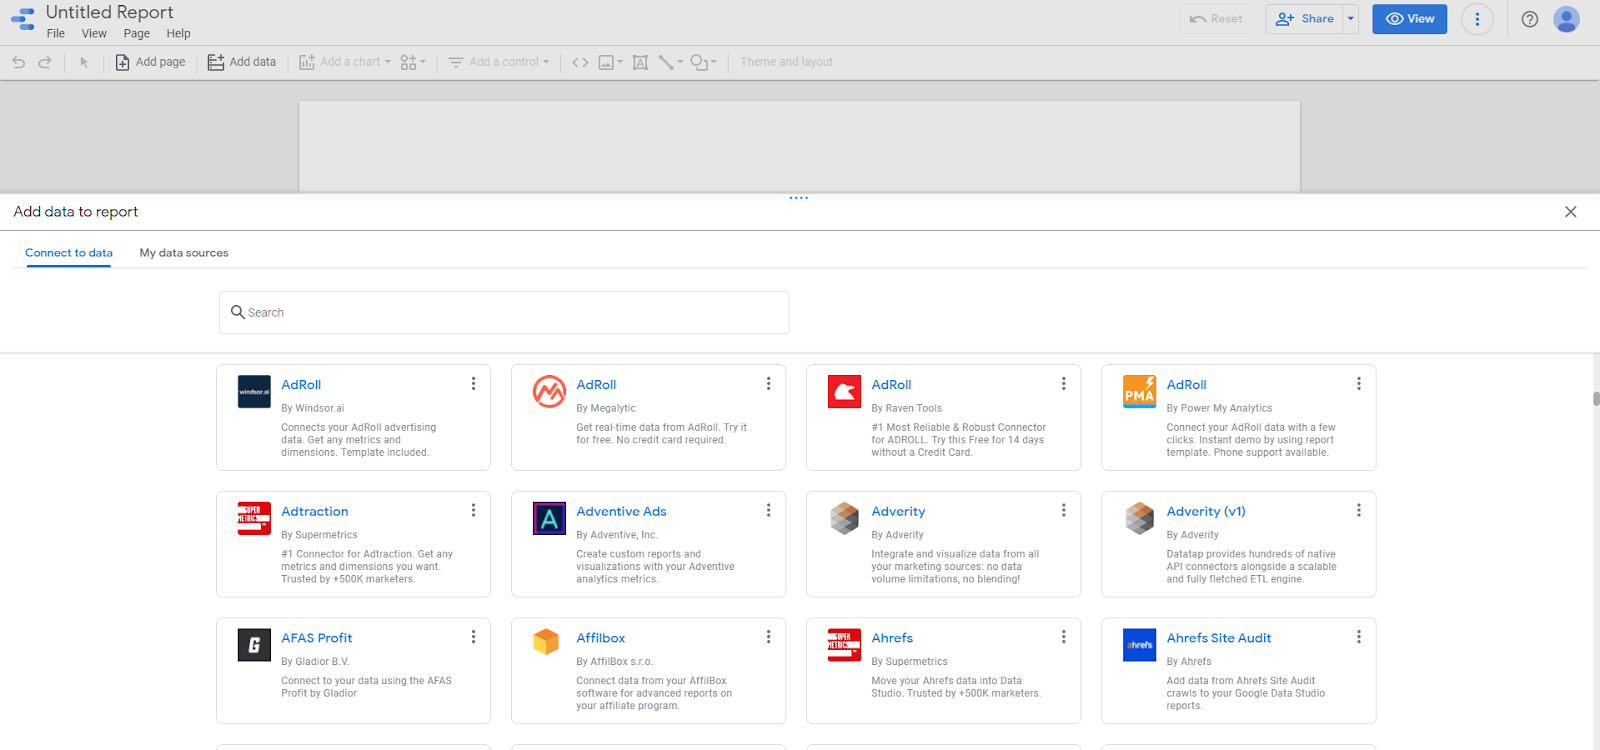Image resolution: width=1600 pixels, height=750 pixels.
Task: Open the image insert dropdown
Action: (610, 62)
